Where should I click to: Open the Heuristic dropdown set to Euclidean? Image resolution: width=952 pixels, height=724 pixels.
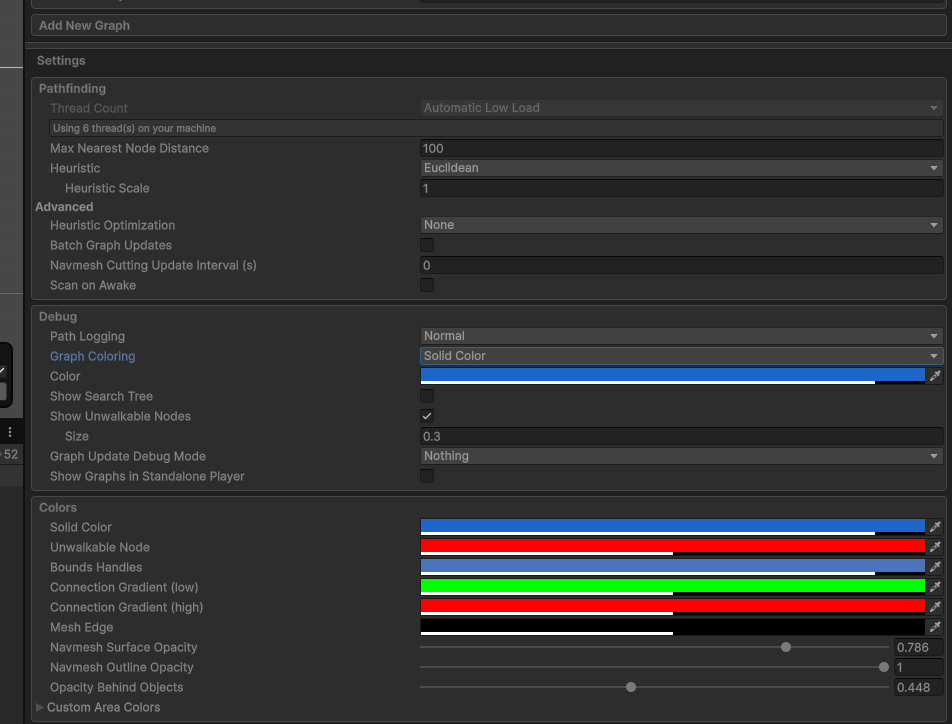point(681,168)
